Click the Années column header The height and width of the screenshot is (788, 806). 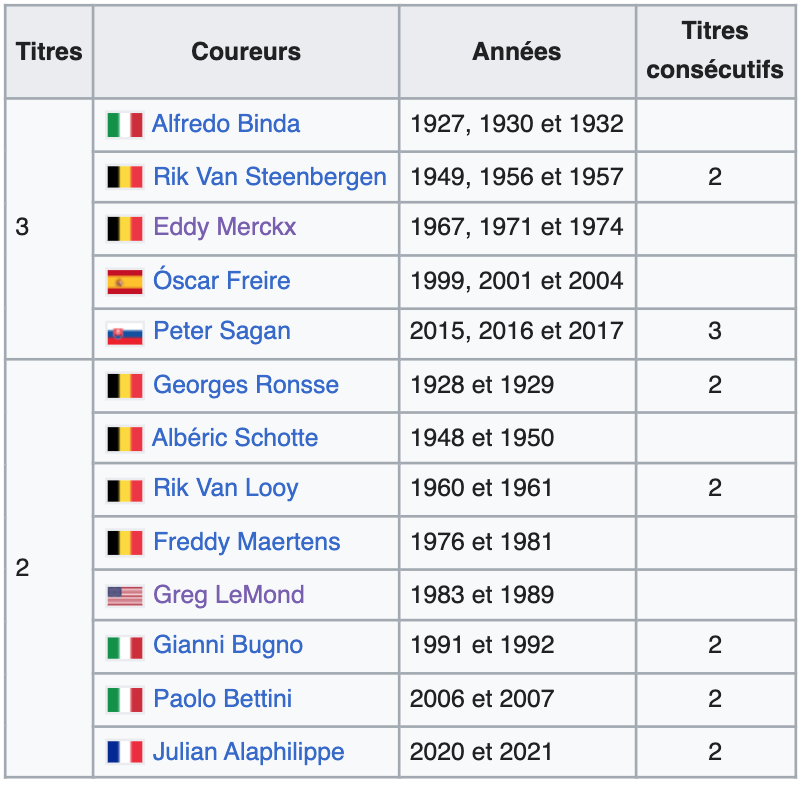(x=517, y=52)
